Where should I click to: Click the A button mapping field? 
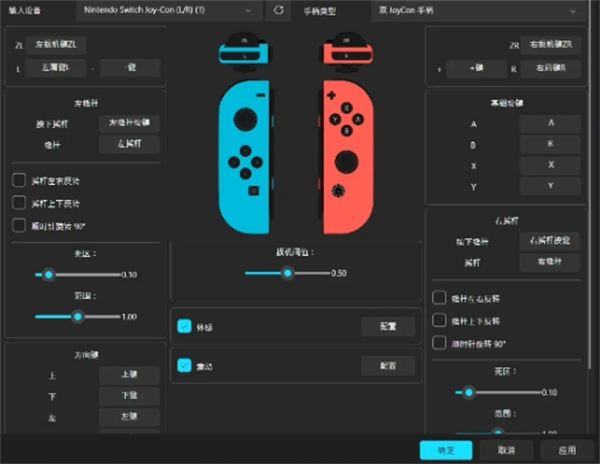click(x=550, y=123)
